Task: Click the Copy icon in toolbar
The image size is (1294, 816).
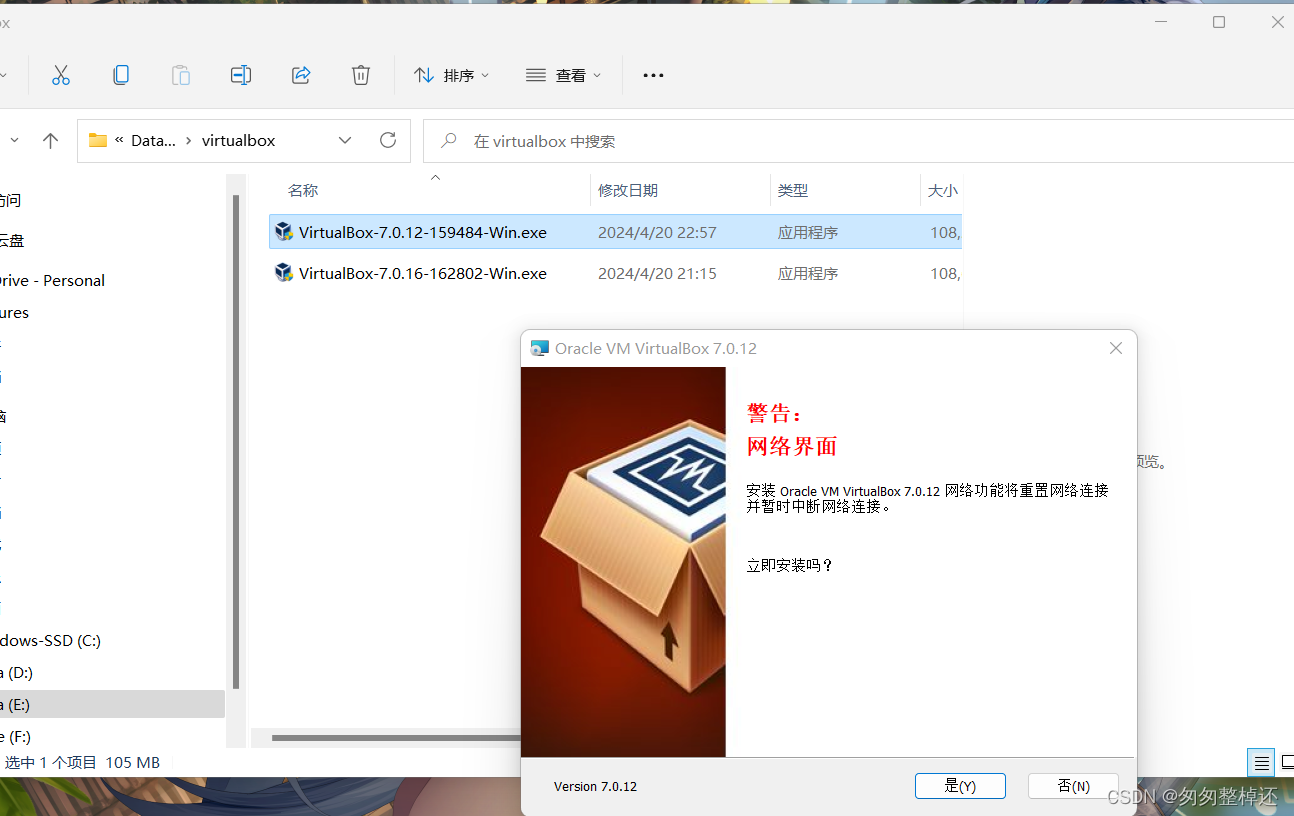Action: (121, 75)
